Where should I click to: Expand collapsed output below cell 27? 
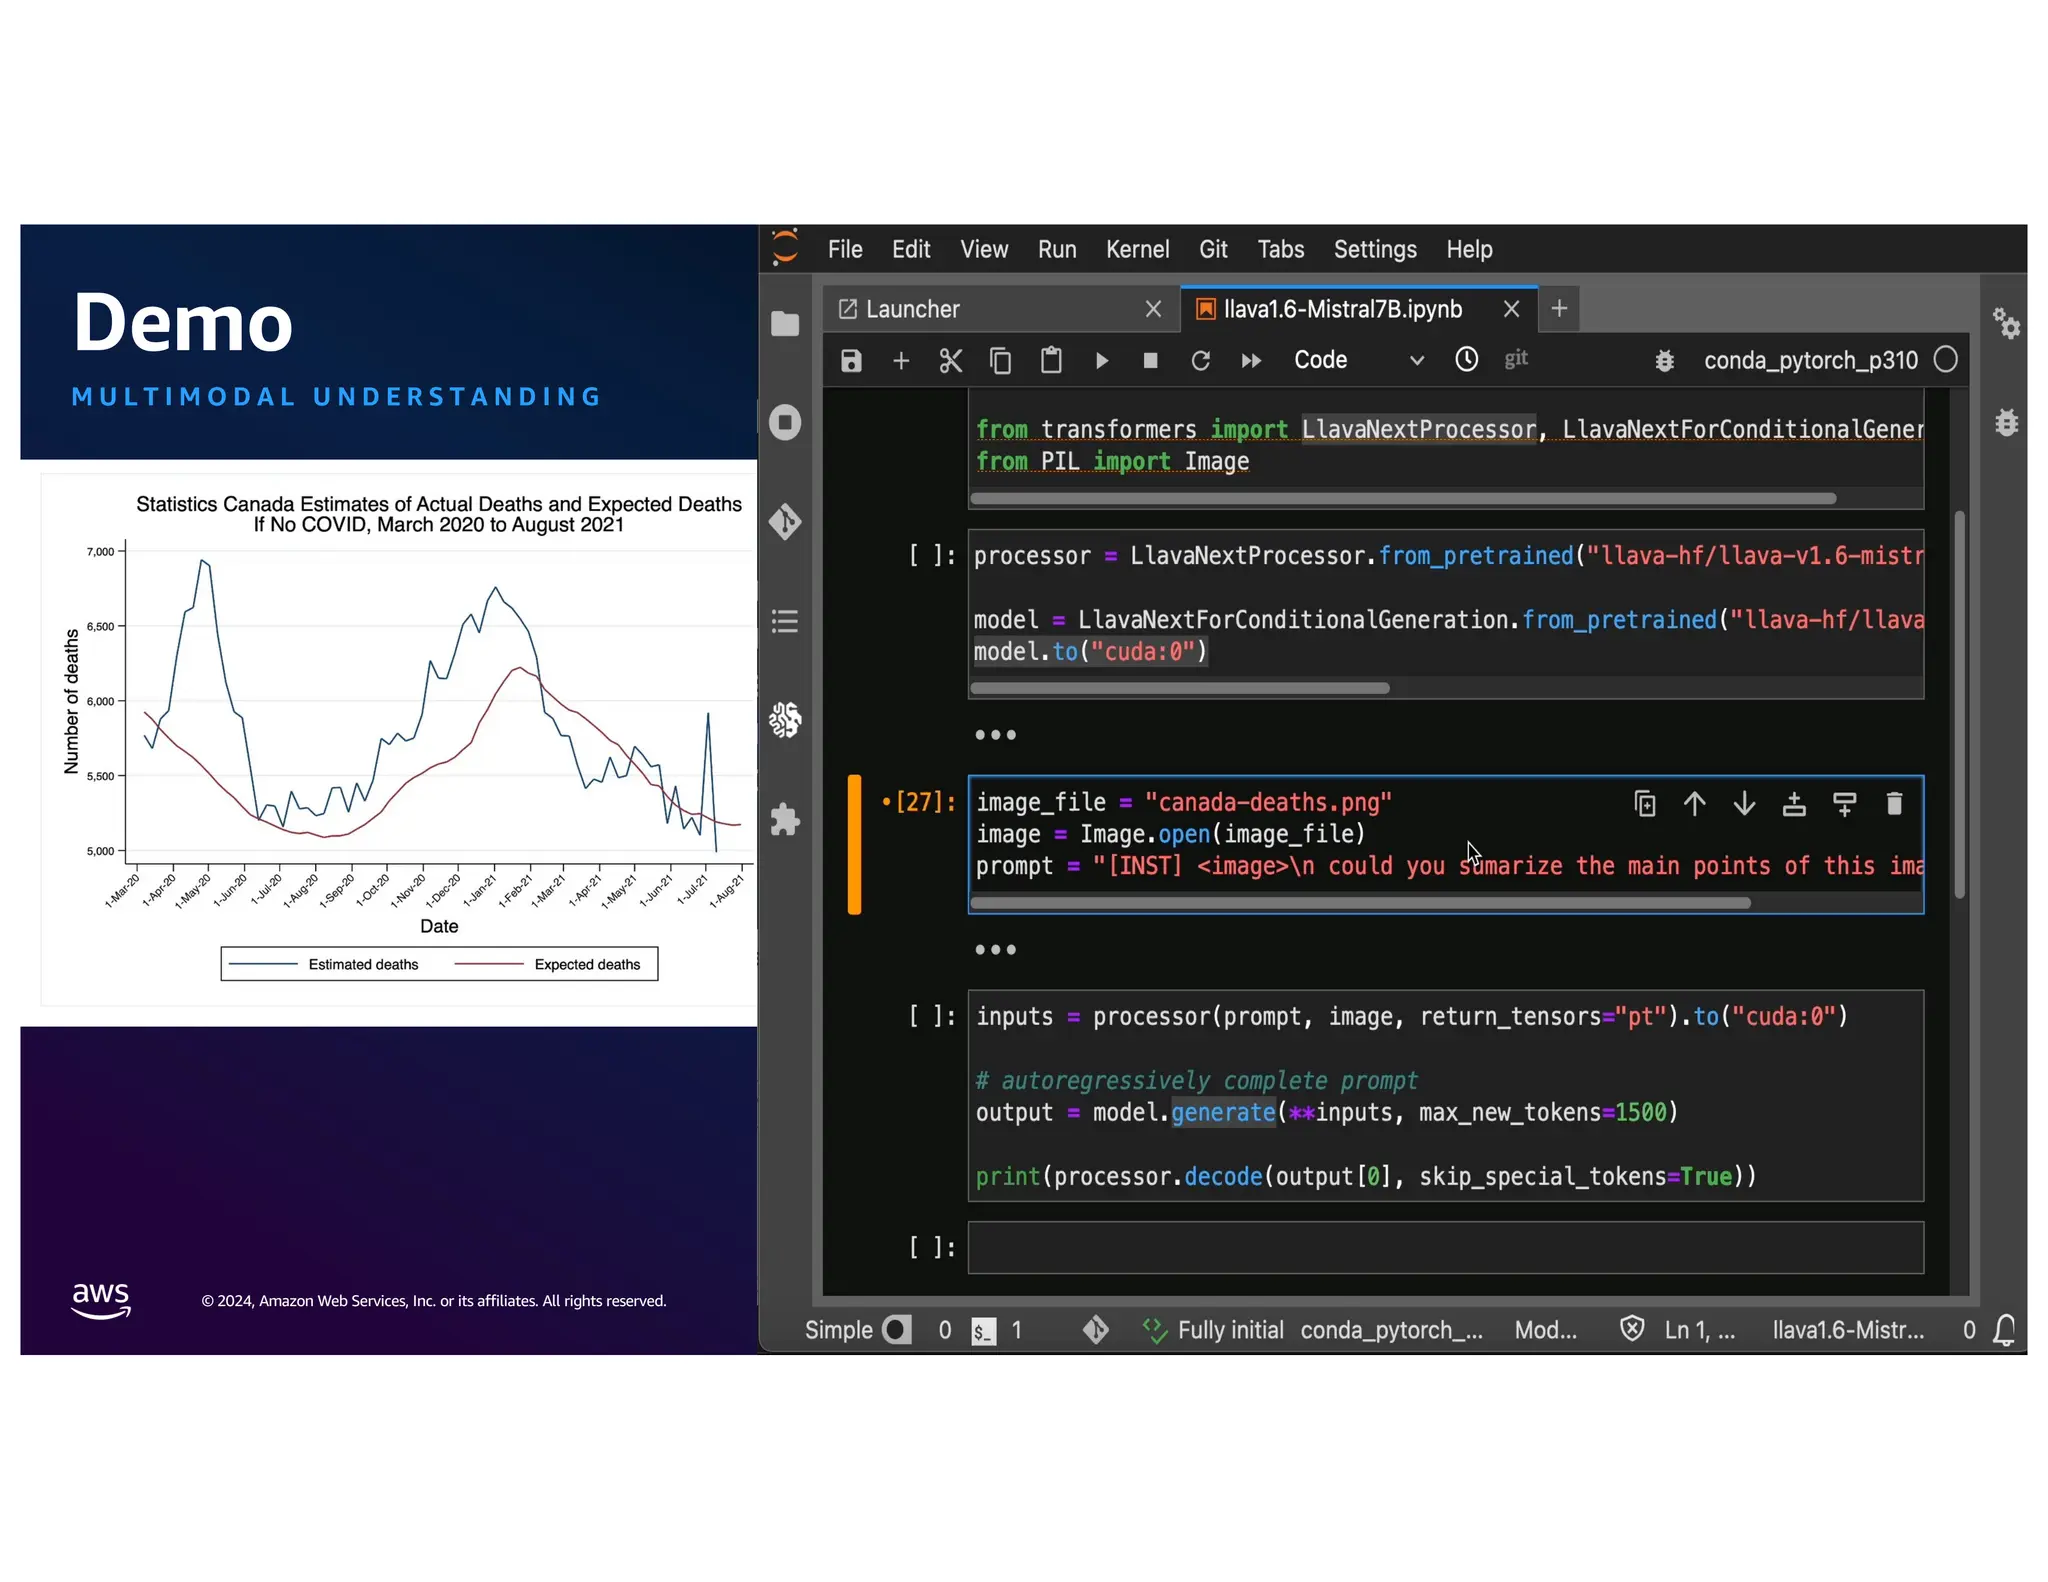(995, 950)
